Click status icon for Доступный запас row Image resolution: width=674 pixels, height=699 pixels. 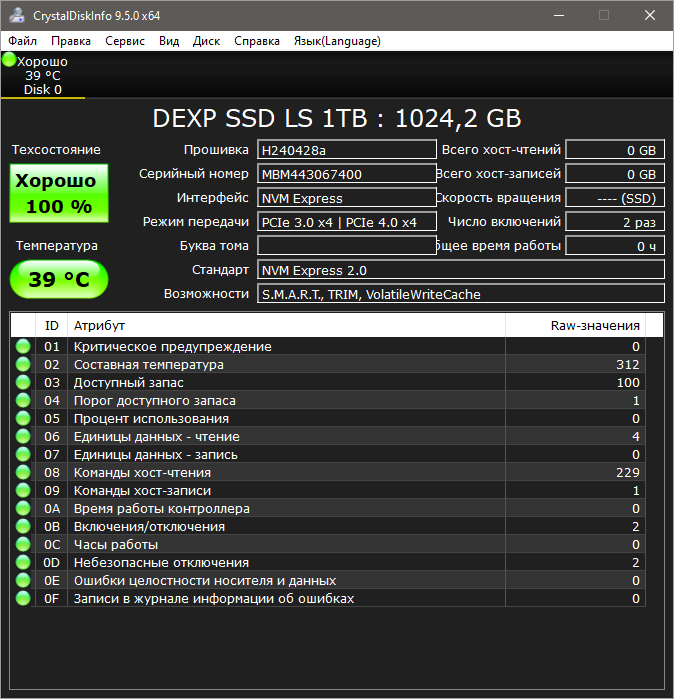(23, 383)
